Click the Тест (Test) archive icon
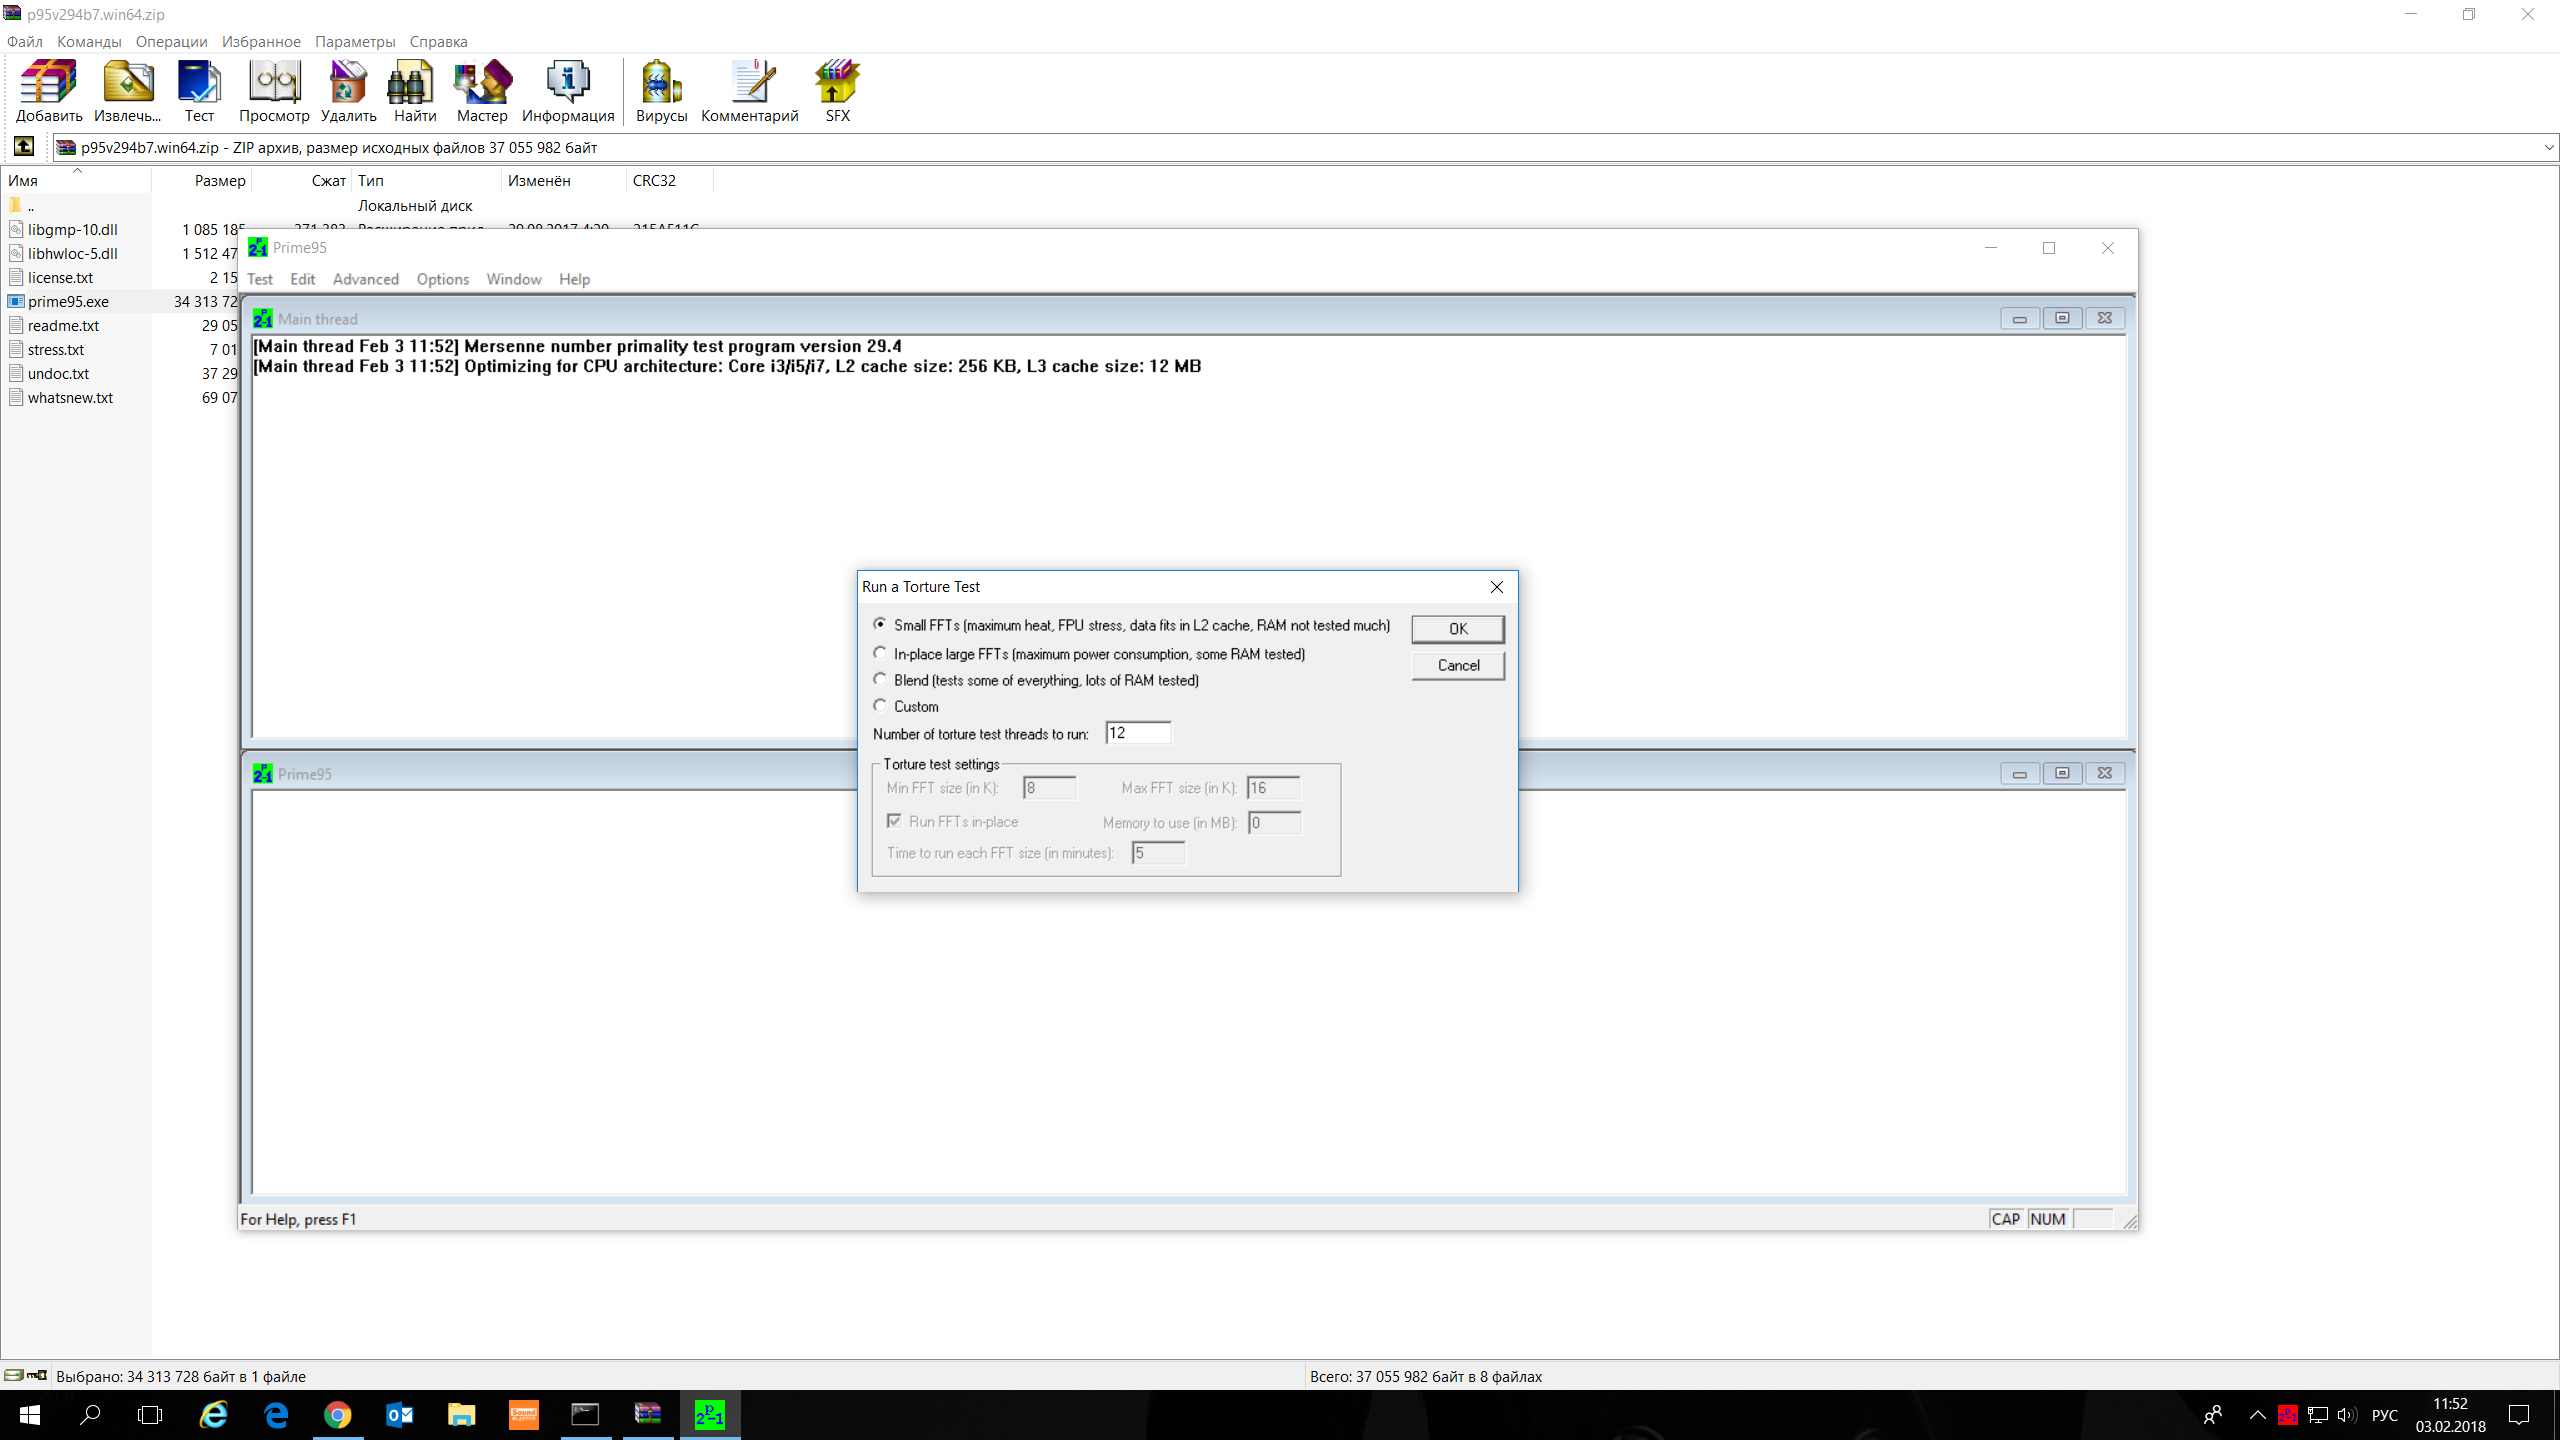Viewport: 2560px width, 1440px height. click(199, 90)
